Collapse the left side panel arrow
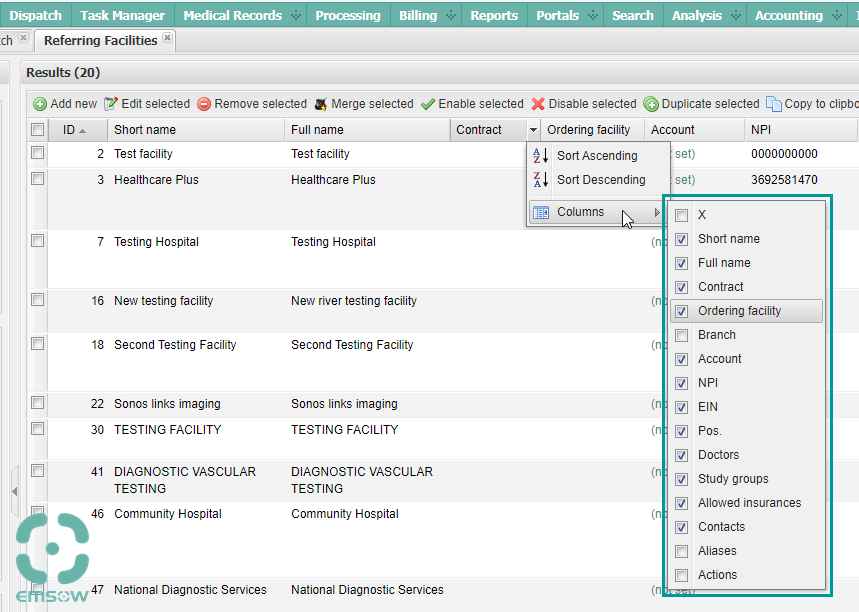Viewport: 859px width, 612px height. coord(15,491)
